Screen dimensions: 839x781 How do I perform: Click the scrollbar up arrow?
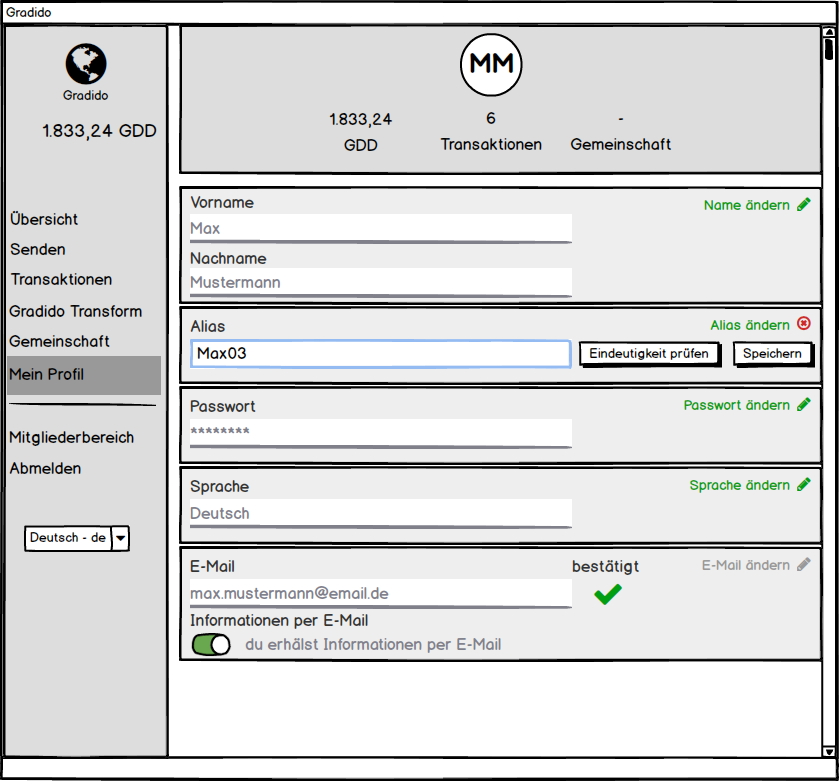pyautogui.click(x=828, y=32)
